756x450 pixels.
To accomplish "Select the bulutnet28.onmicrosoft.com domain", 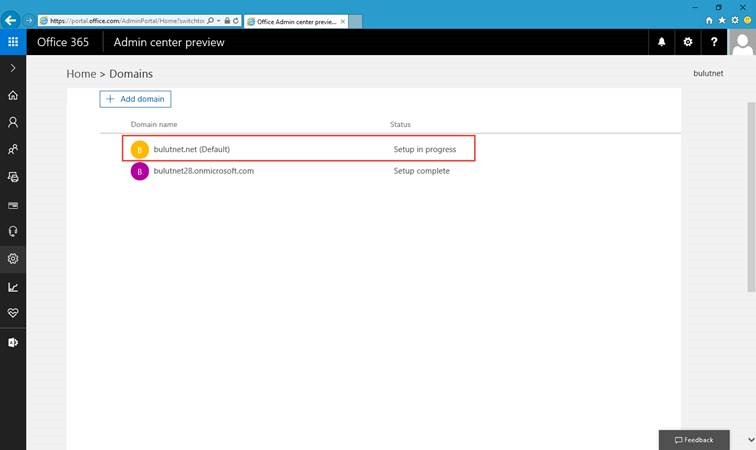I will (203, 171).
